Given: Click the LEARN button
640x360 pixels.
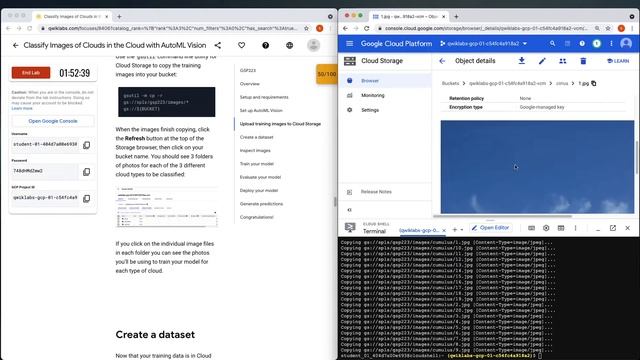Looking at the screenshot, I should (618, 61).
